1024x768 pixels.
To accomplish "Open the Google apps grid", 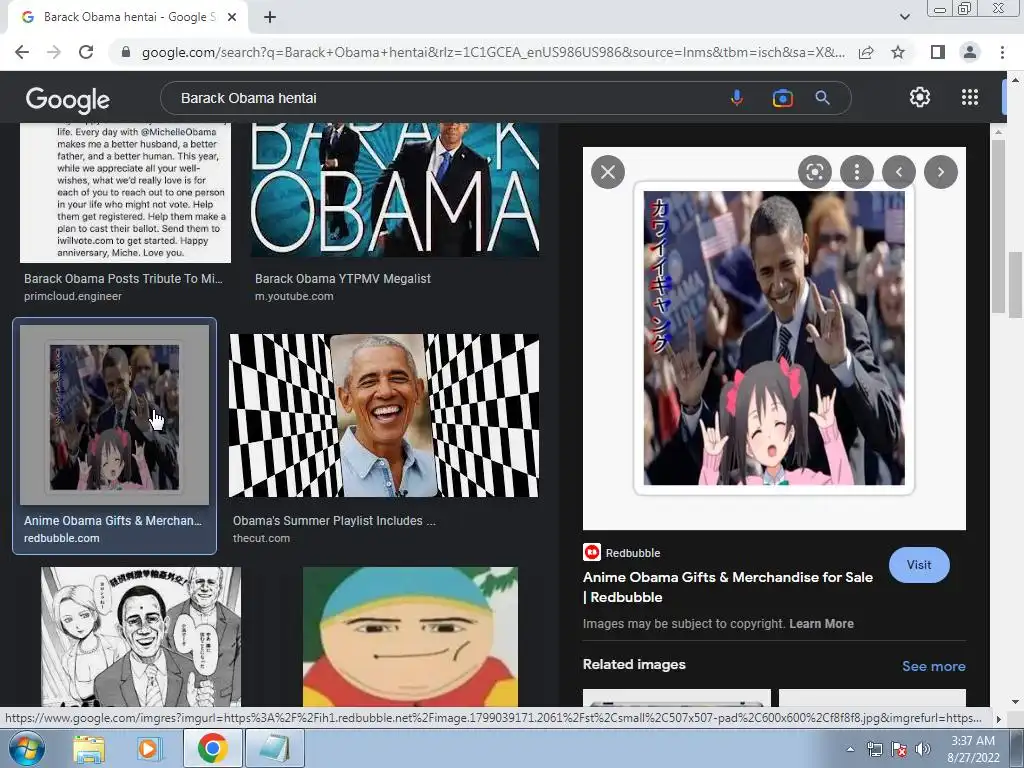I will 970,97.
